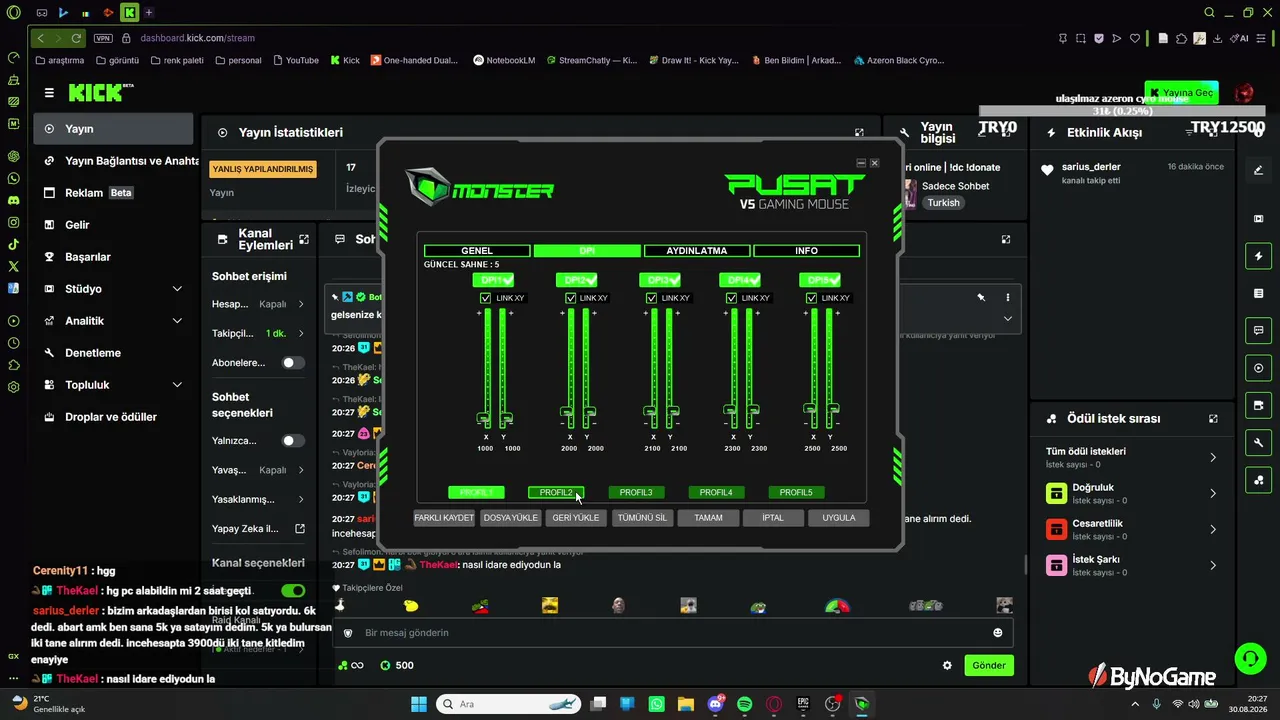Toggle LINK XY checkbox under DPI1
The width and height of the screenshot is (1280, 720).
click(x=485, y=298)
